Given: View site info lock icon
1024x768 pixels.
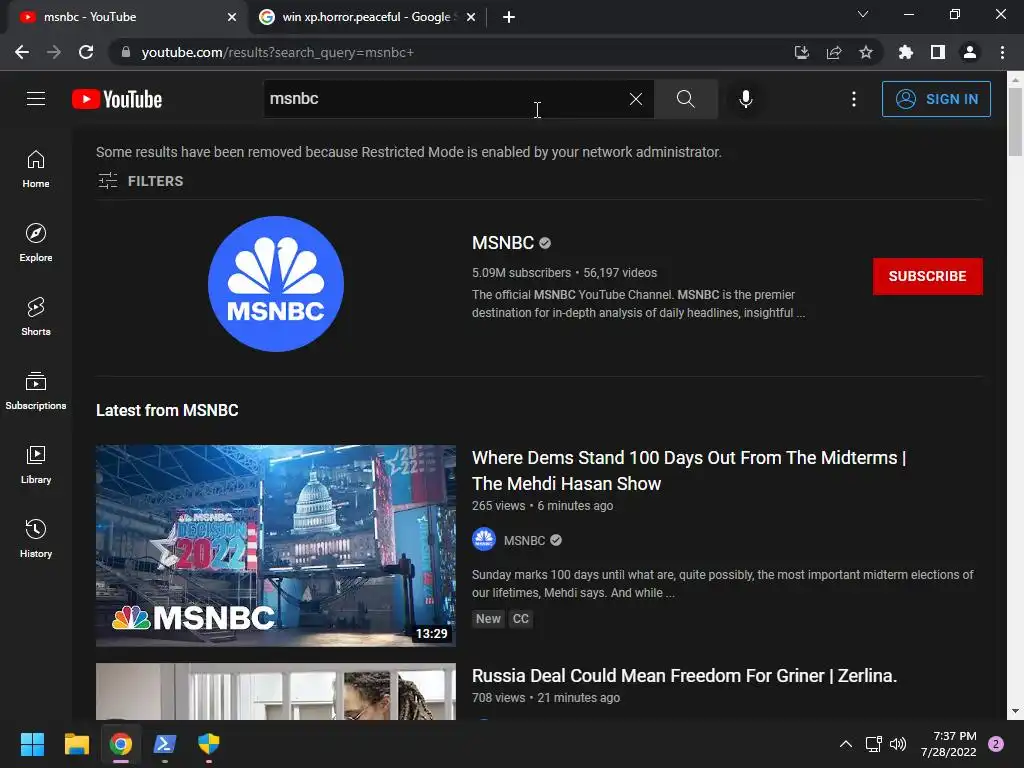Looking at the screenshot, I should pos(126,52).
